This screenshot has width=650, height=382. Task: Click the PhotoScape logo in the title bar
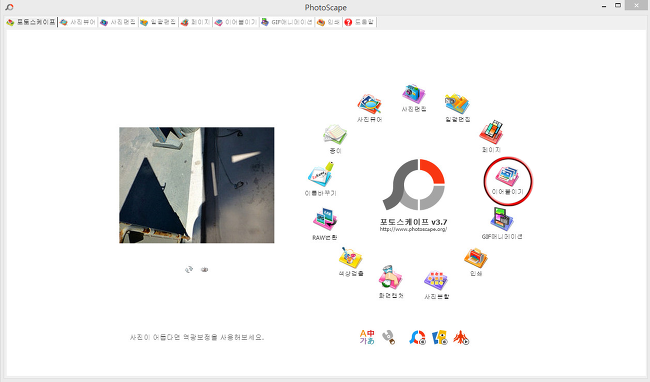(9, 7)
